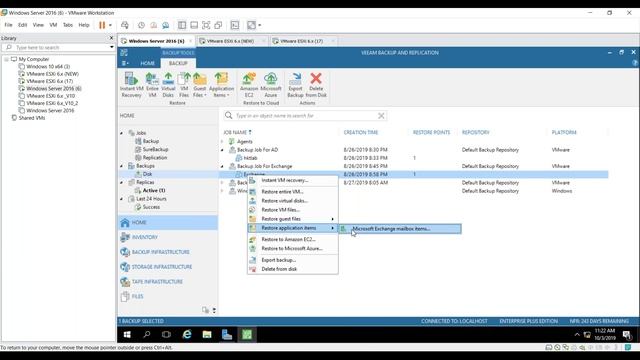Open Restore guest files submenu
Screen dimensions: 640x360
[292, 219]
